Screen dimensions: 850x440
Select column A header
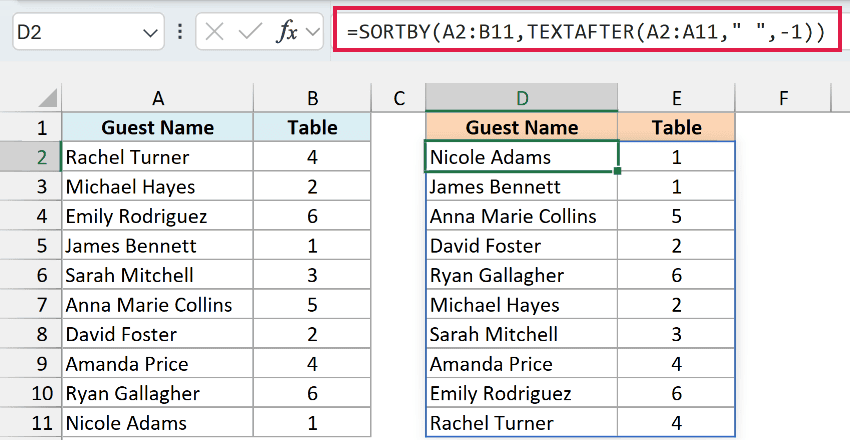click(157, 98)
